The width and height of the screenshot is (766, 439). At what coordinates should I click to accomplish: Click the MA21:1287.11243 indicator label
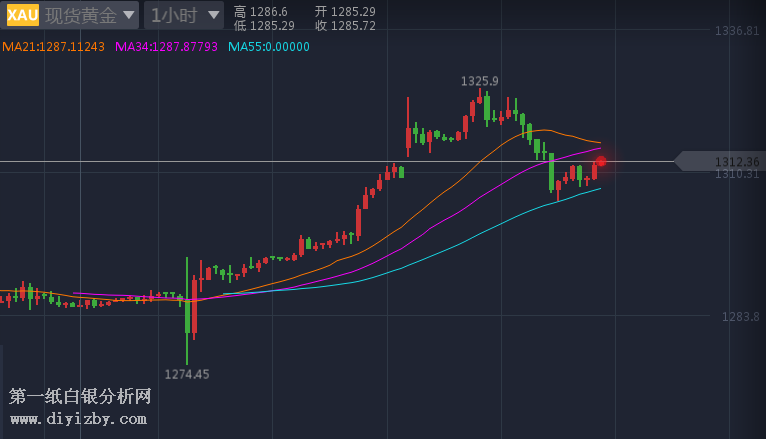point(53,47)
